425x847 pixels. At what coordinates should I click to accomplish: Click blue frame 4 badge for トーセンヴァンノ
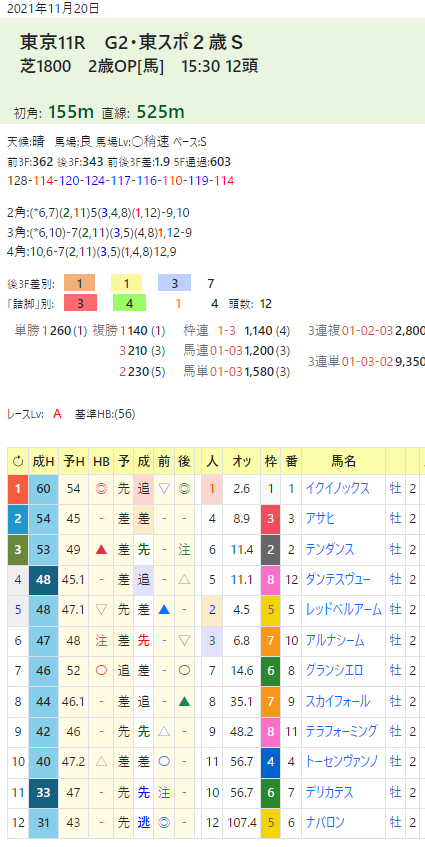[271, 762]
